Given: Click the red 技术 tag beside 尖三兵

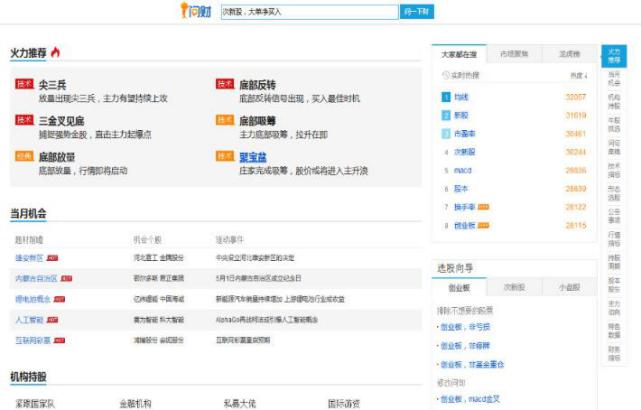Looking at the screenshot, I should (25, 85).
